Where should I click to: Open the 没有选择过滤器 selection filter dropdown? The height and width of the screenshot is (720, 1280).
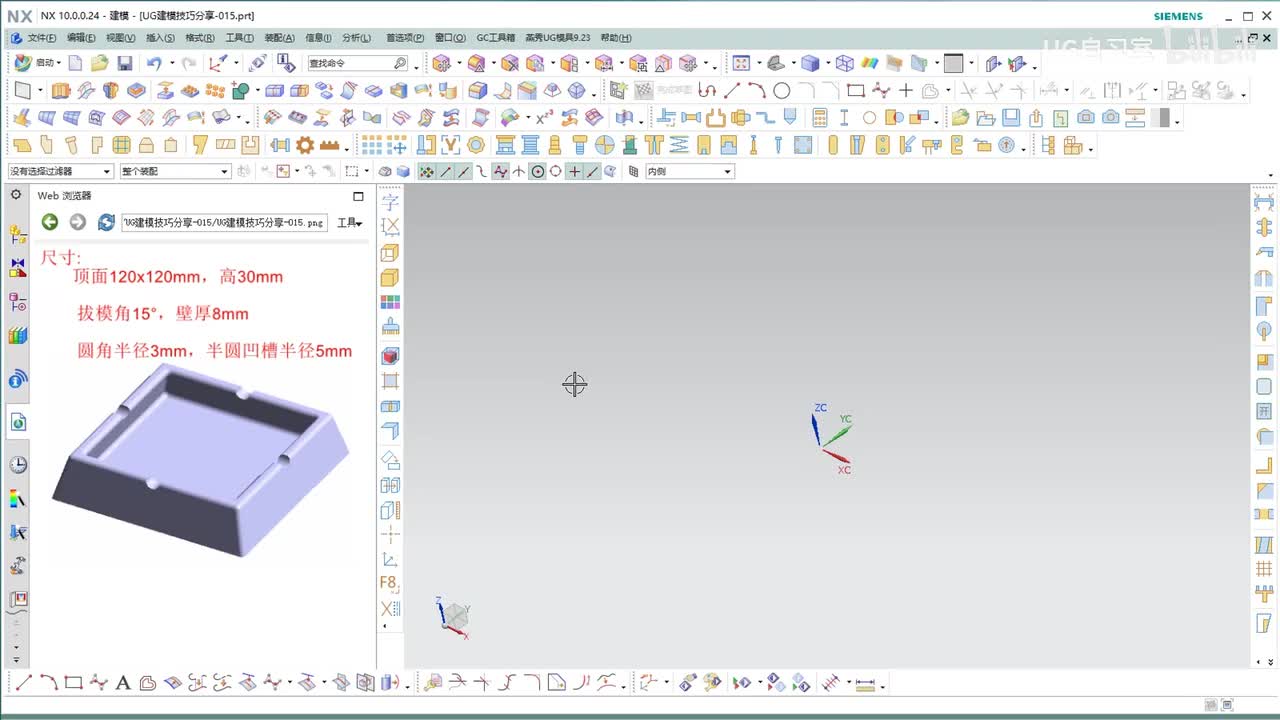(x=60, y=171)
